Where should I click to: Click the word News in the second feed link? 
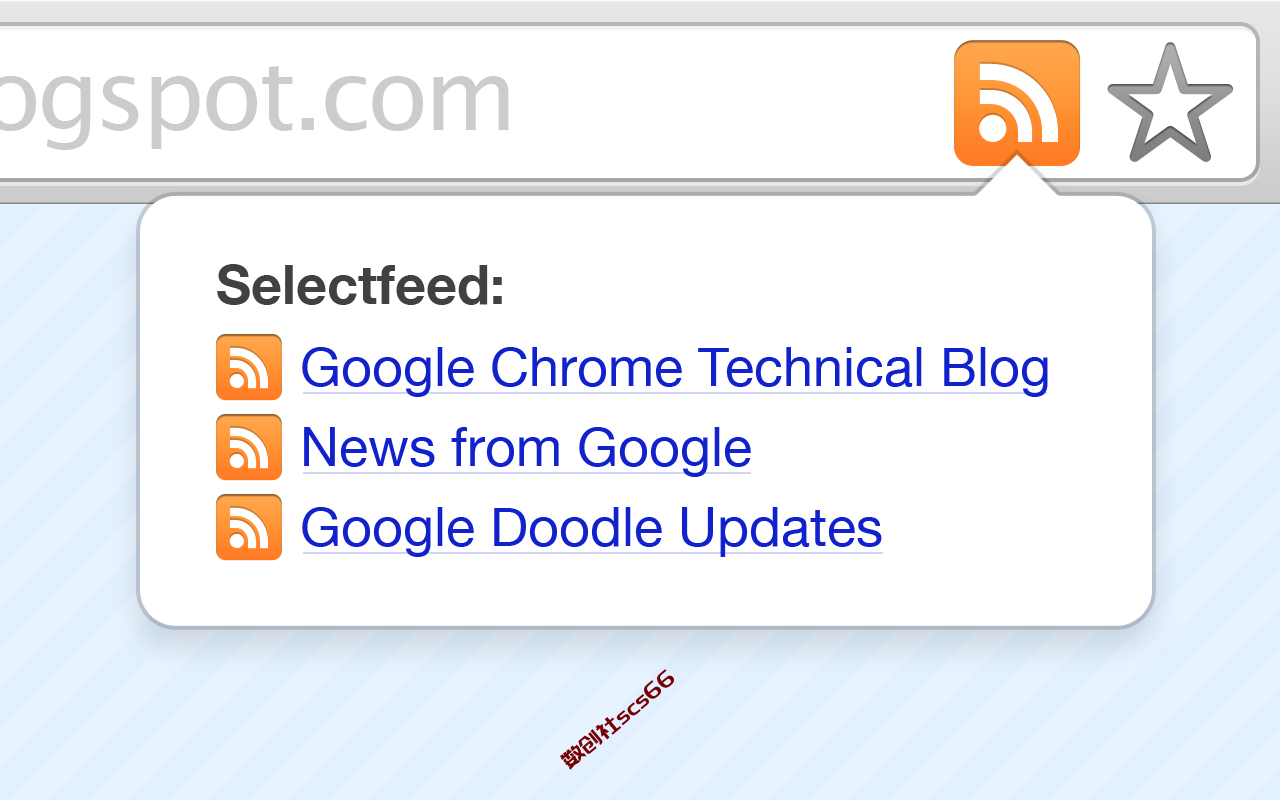click(368, 447)
